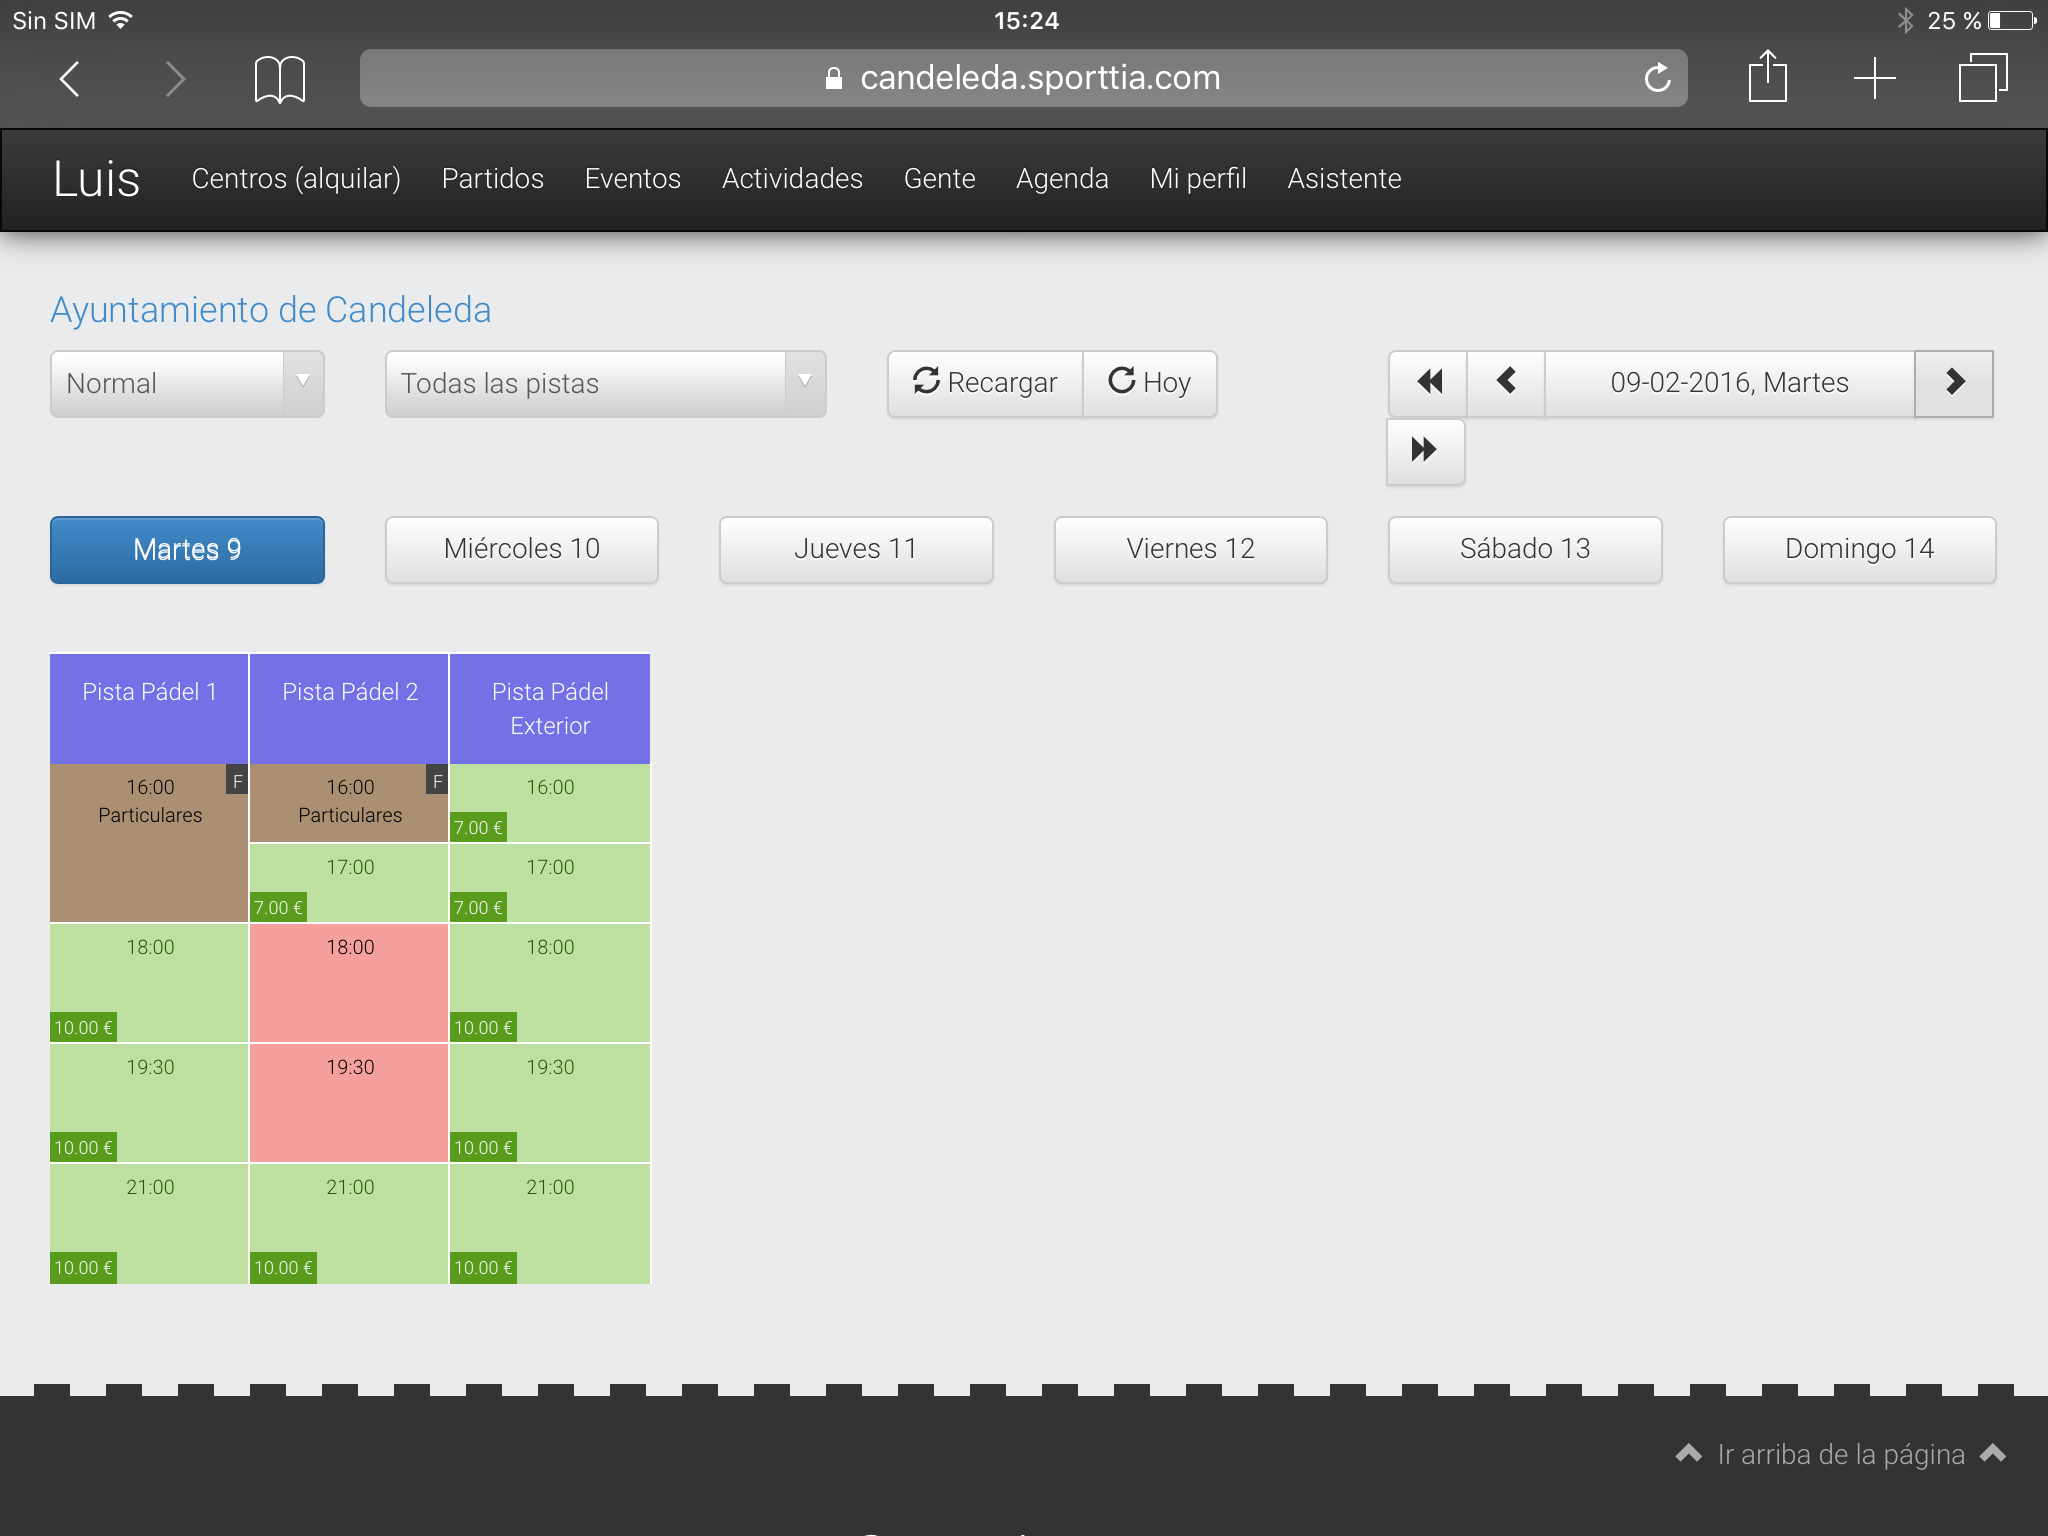The height and width of the screenshot is (1536, 2048).
Task: Skip forward a week with double-right arrows
Action: point(1425,450)
